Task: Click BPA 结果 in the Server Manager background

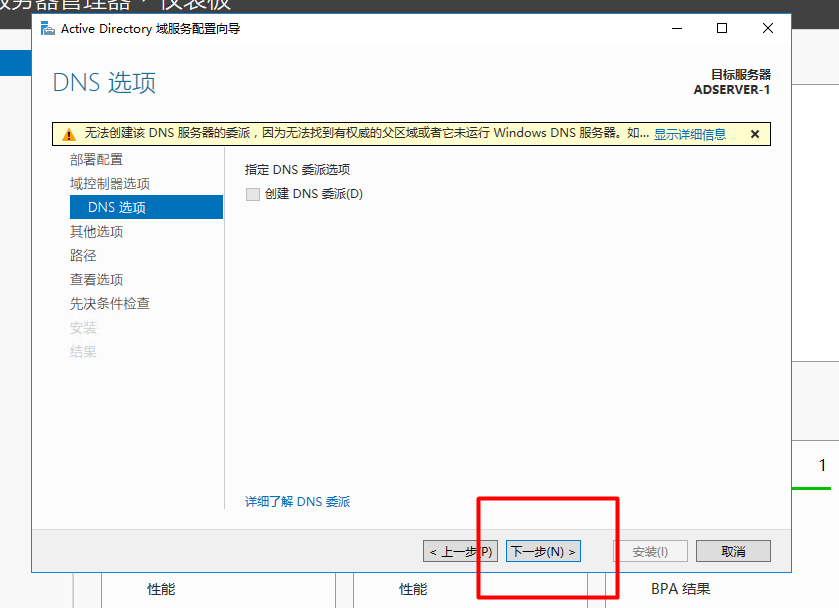Action: pos(680,589)
